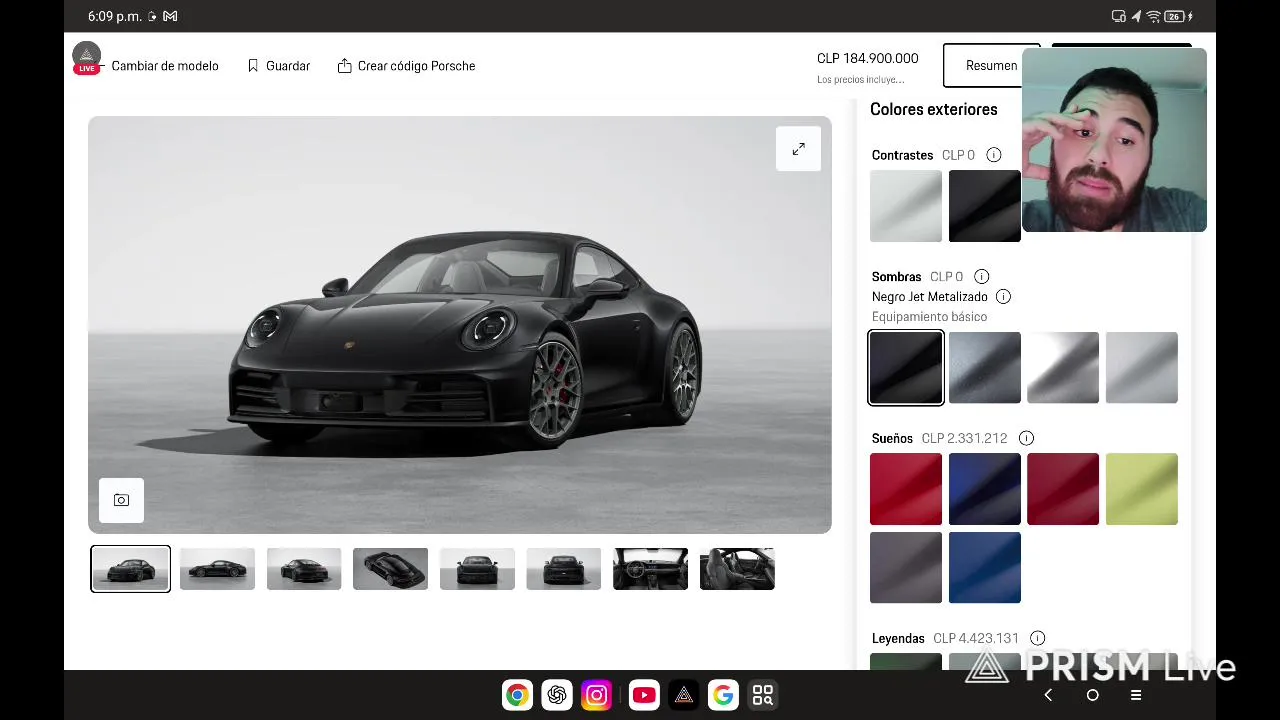Click 'Los precios incluye...' text

click(860, 80)
